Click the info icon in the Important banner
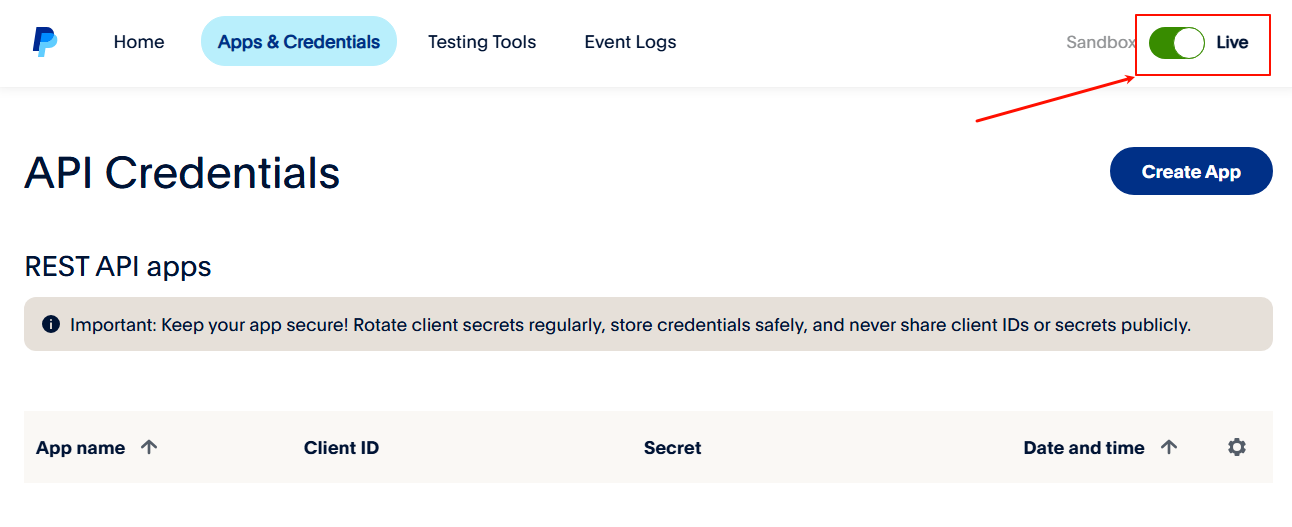Image resolution: width=1292 pixels, height=527 pixels. pyautogui.click(x=51, y=324)
